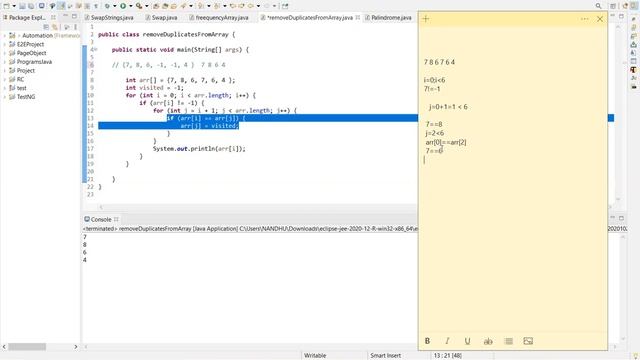
Task: Click the int visited = -1 line
Action: [x=154, y=88]
